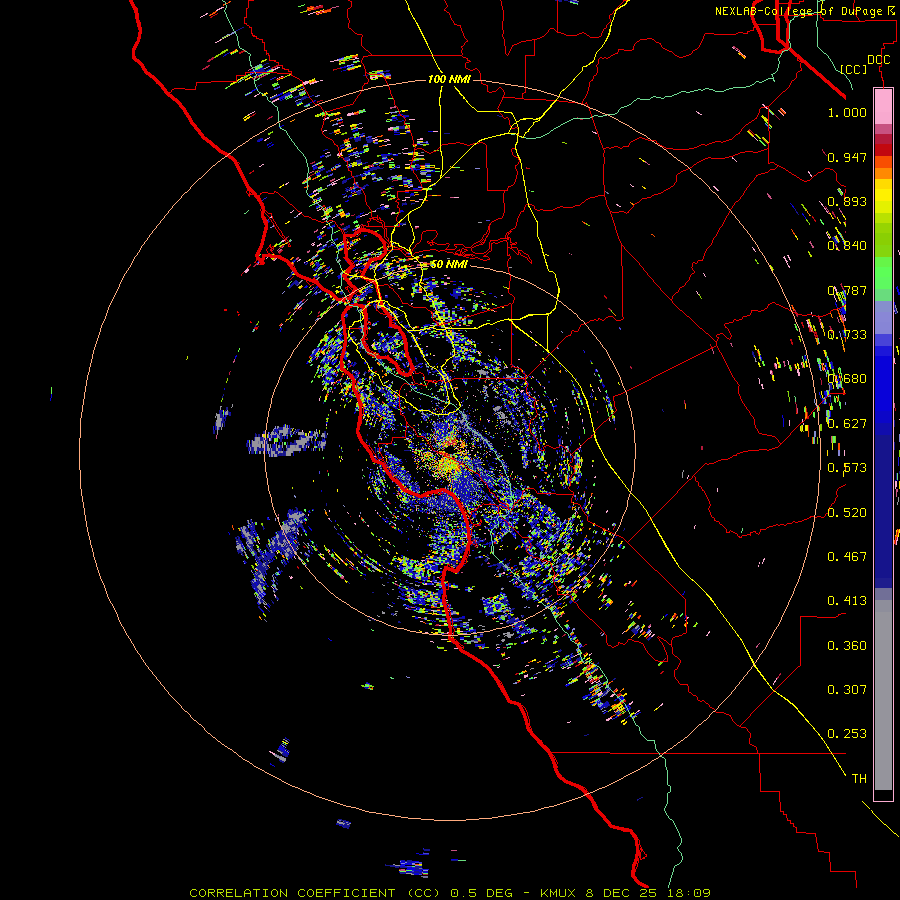
Task: Click the TH threshold label in legend
Action: point(859,779)
